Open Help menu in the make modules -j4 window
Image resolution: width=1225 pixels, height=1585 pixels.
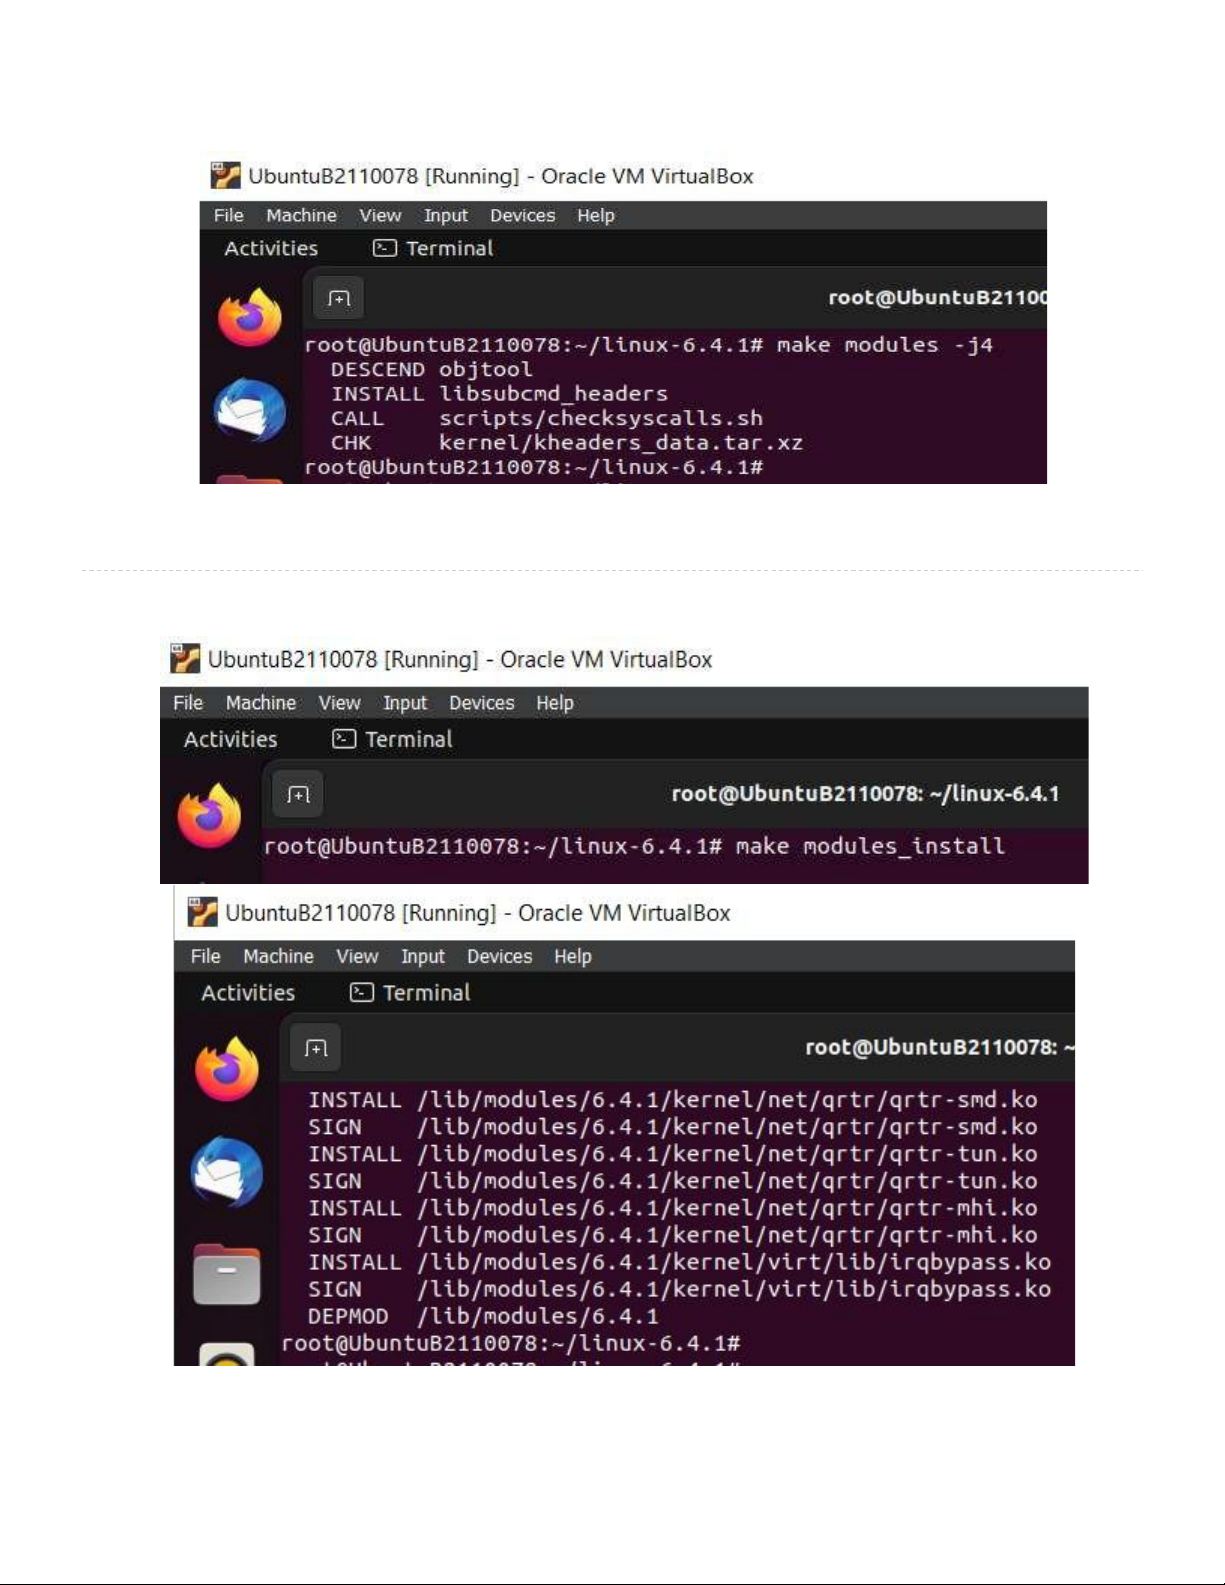click(x=595, y=216)
